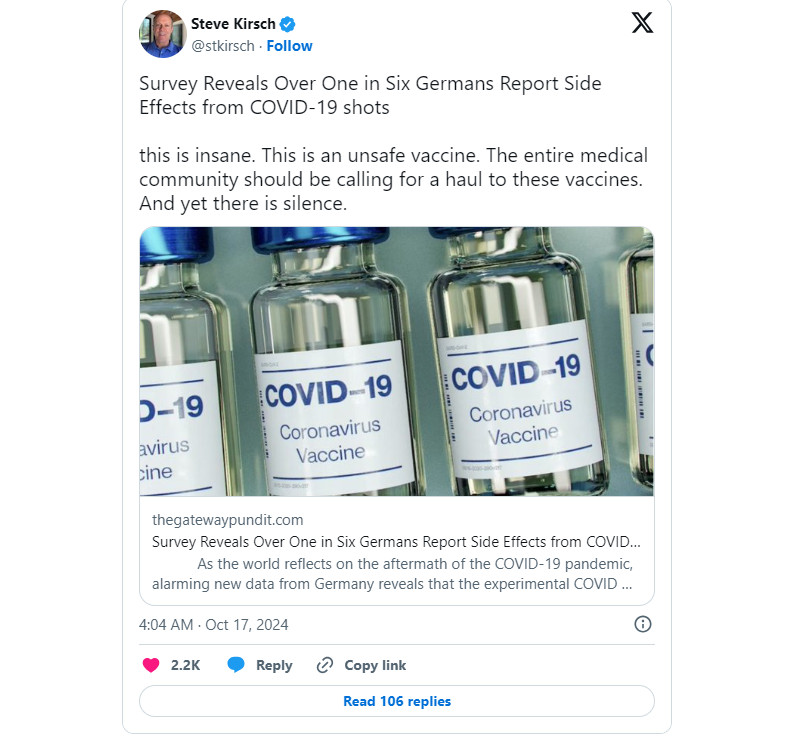Open thegatewaypundit.com domain link

tap(227, 520)
